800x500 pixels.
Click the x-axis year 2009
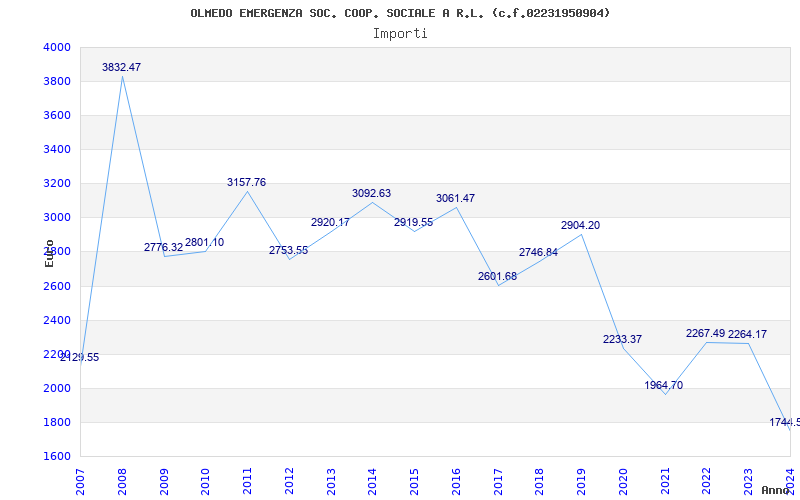point(164,482)
